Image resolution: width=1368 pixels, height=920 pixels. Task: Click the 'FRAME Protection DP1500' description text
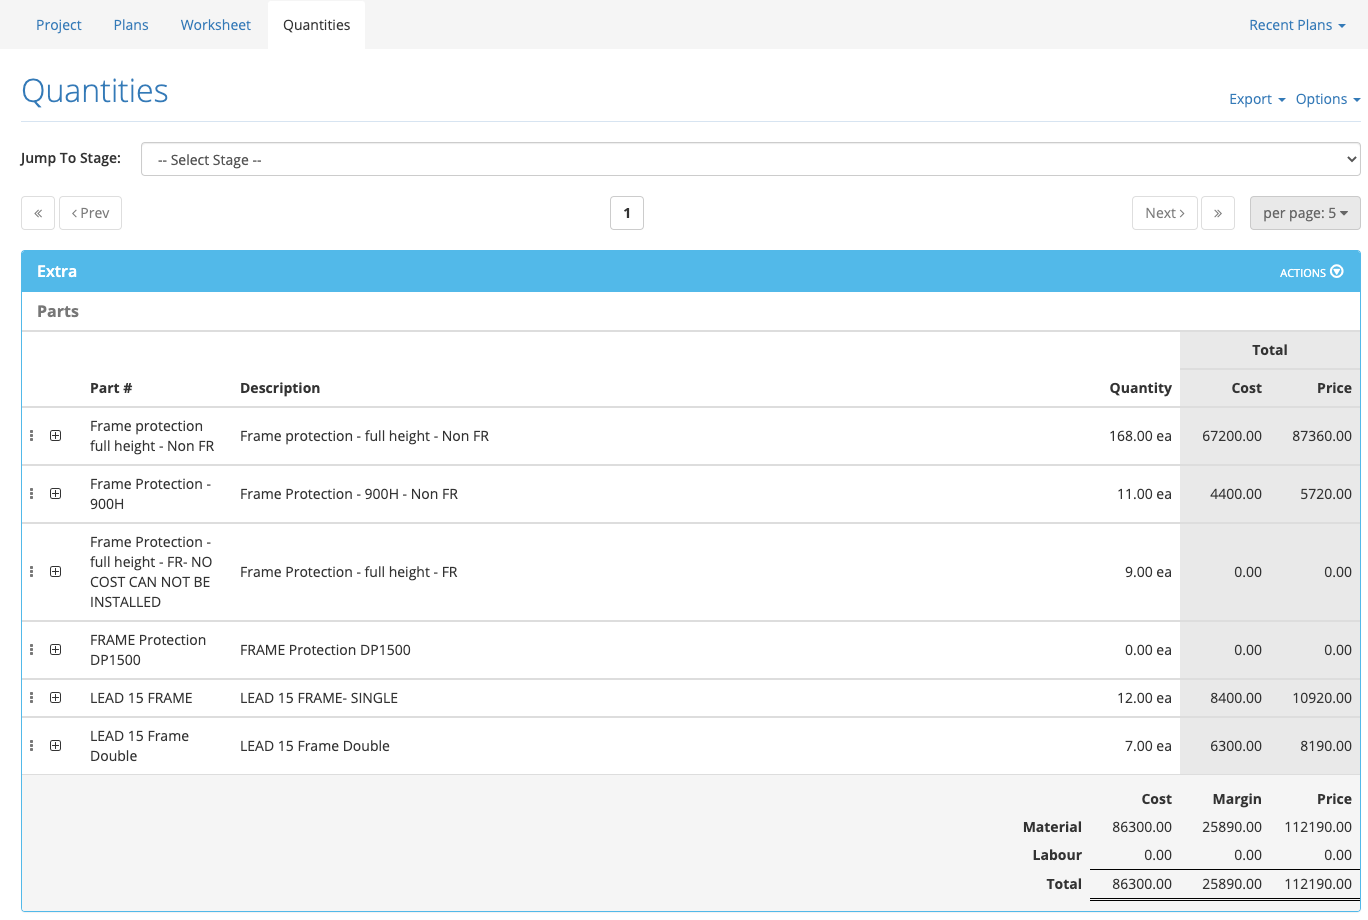(325, 650)
